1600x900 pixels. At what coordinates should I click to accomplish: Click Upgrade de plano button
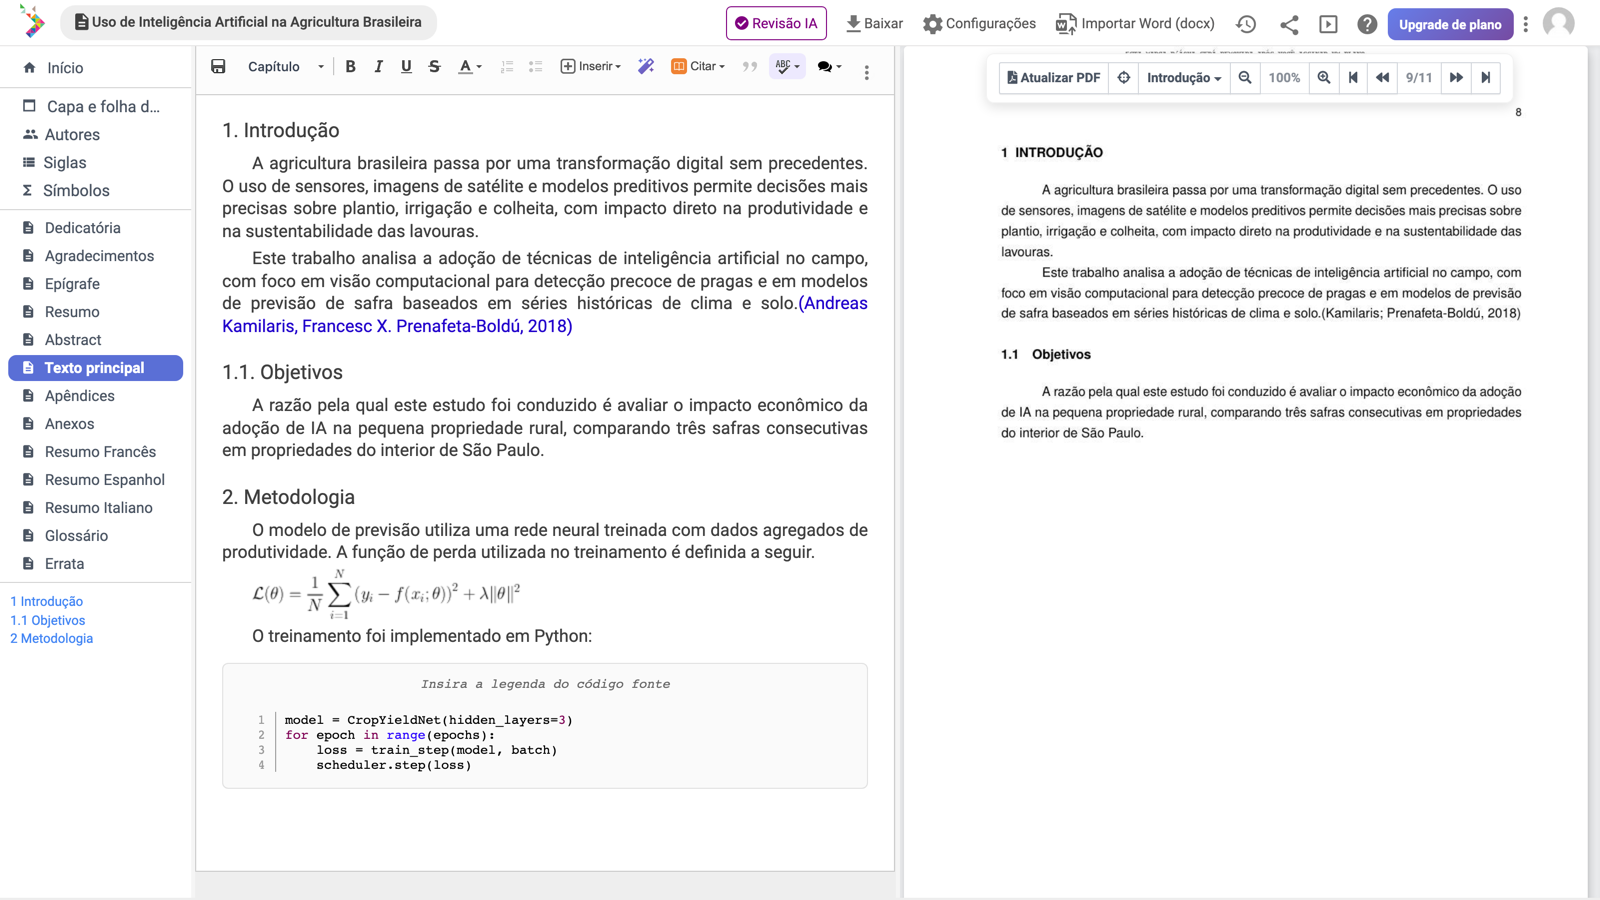tap(1450, 24)
